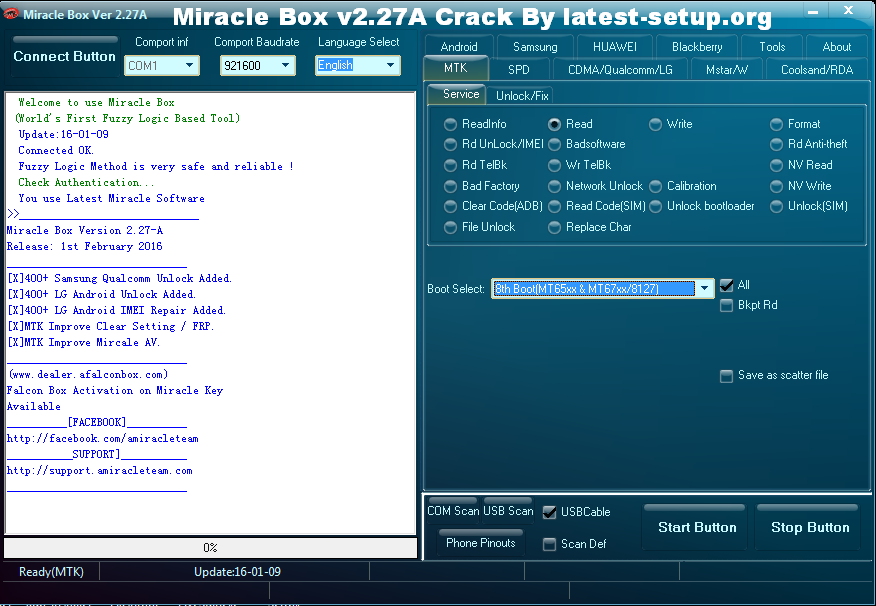Open Phone Pinouts

480,542
